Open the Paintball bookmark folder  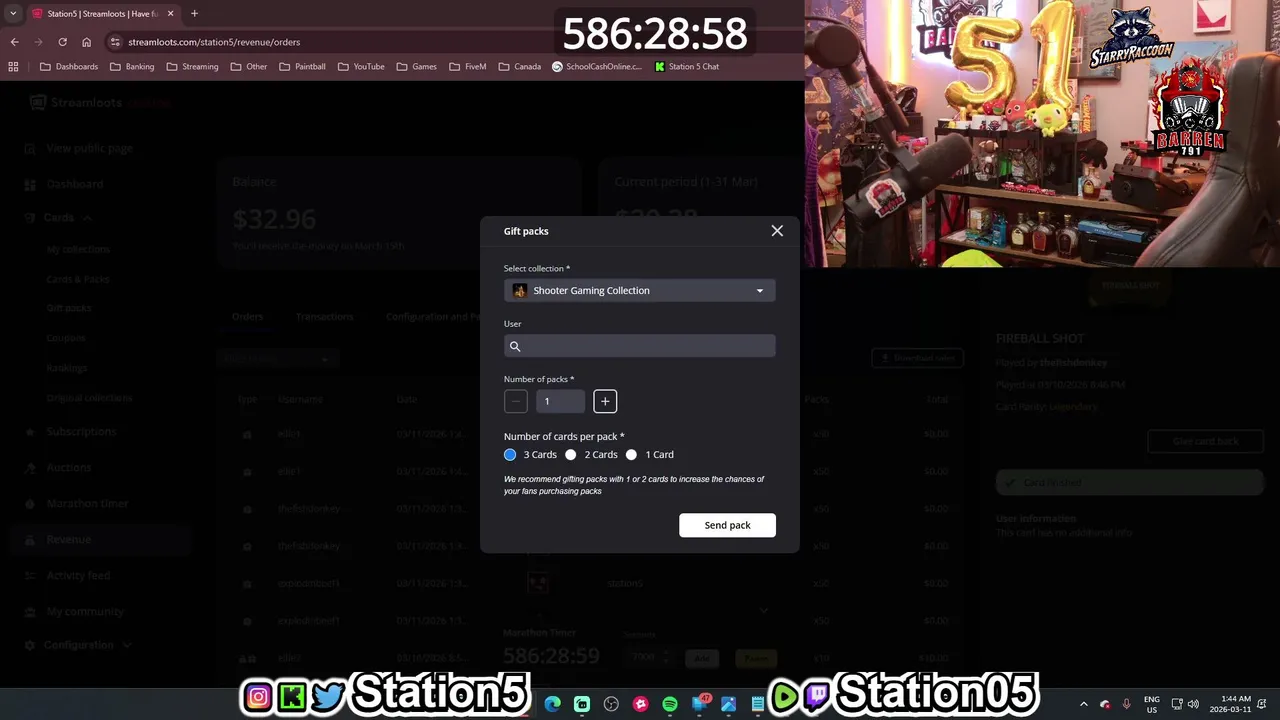(x=302, y=67)
